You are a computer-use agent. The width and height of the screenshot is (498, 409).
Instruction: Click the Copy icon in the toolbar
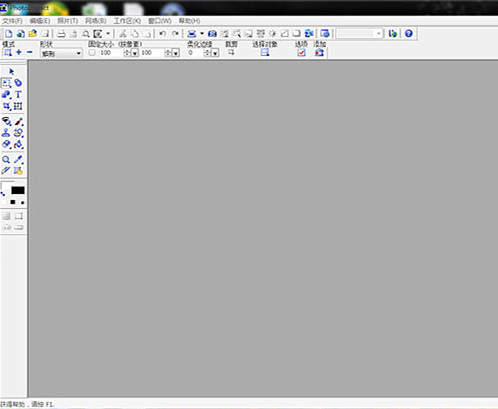(135, 34)
